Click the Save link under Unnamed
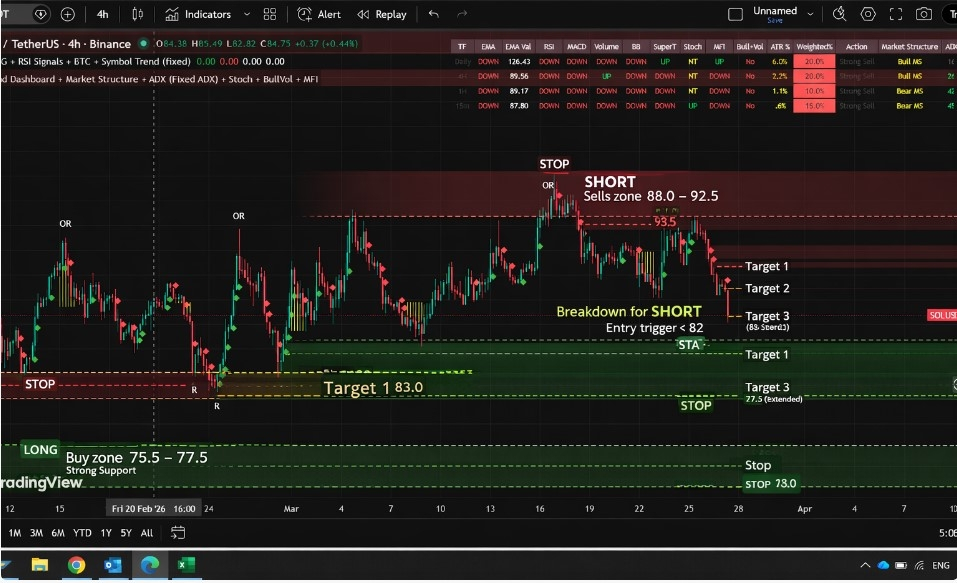 pyautogui.click(x=775, y=21)
